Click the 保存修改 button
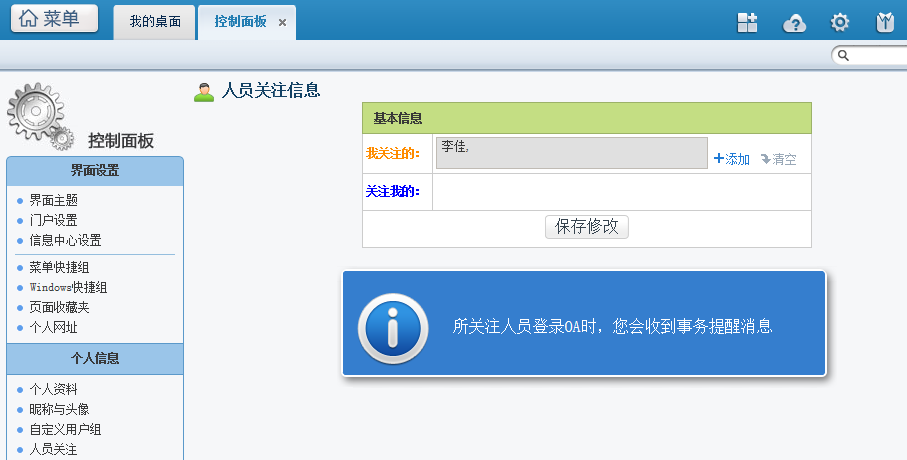Image resolution: width=907 pixels, height=460 pixels. click(x=587, y=226)
